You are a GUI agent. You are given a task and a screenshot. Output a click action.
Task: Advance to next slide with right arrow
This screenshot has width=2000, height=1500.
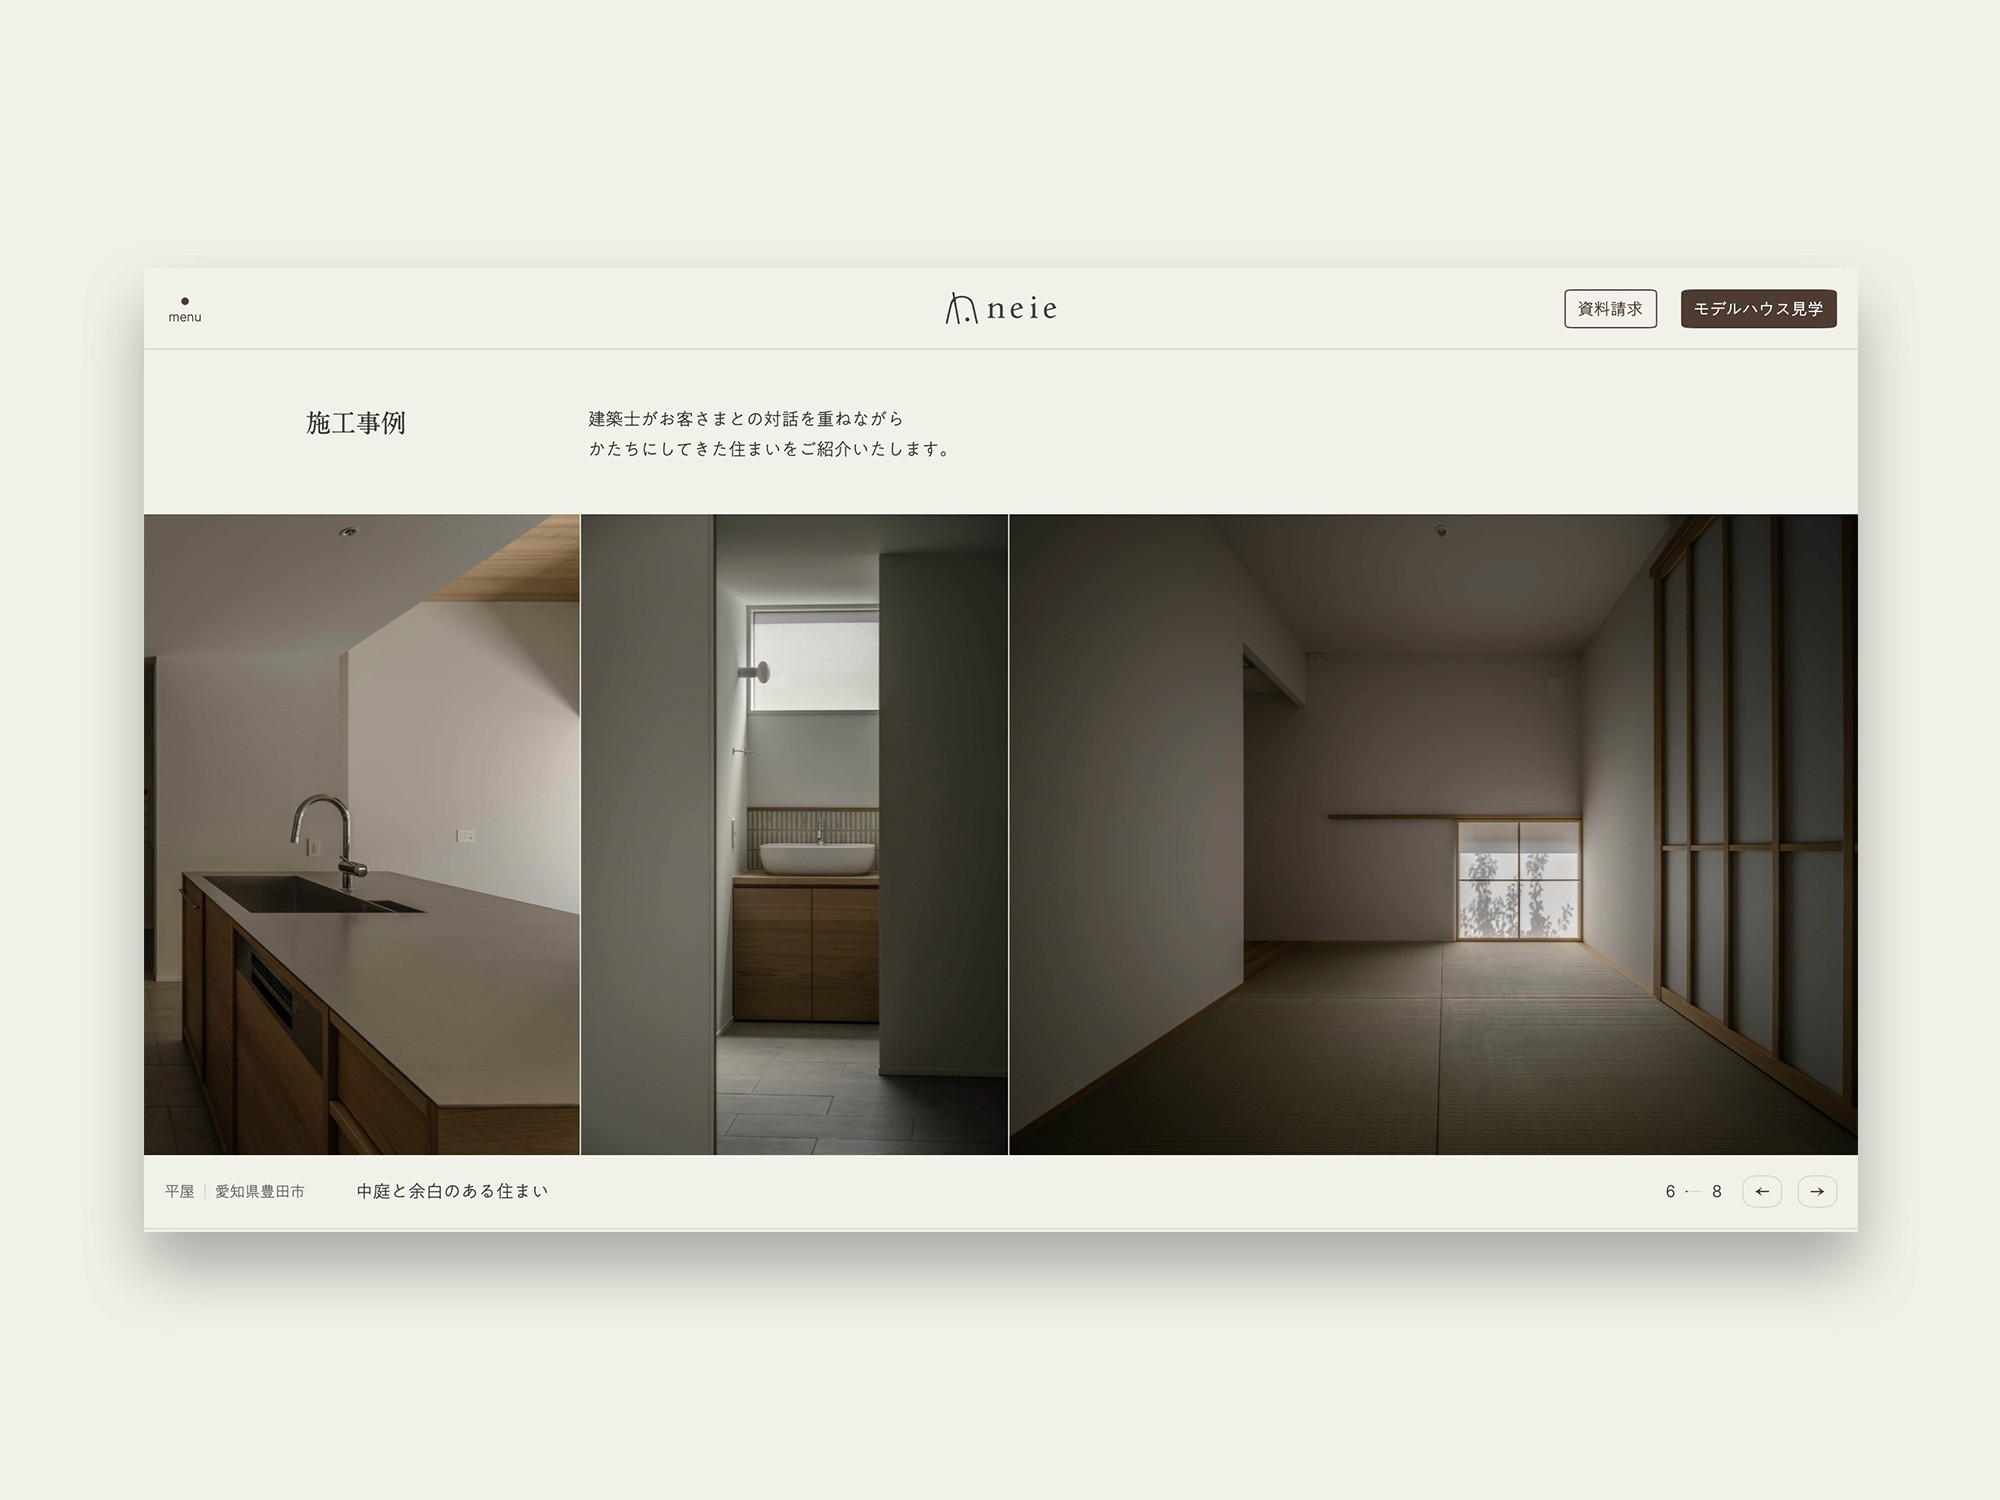coord(1817,1191)
